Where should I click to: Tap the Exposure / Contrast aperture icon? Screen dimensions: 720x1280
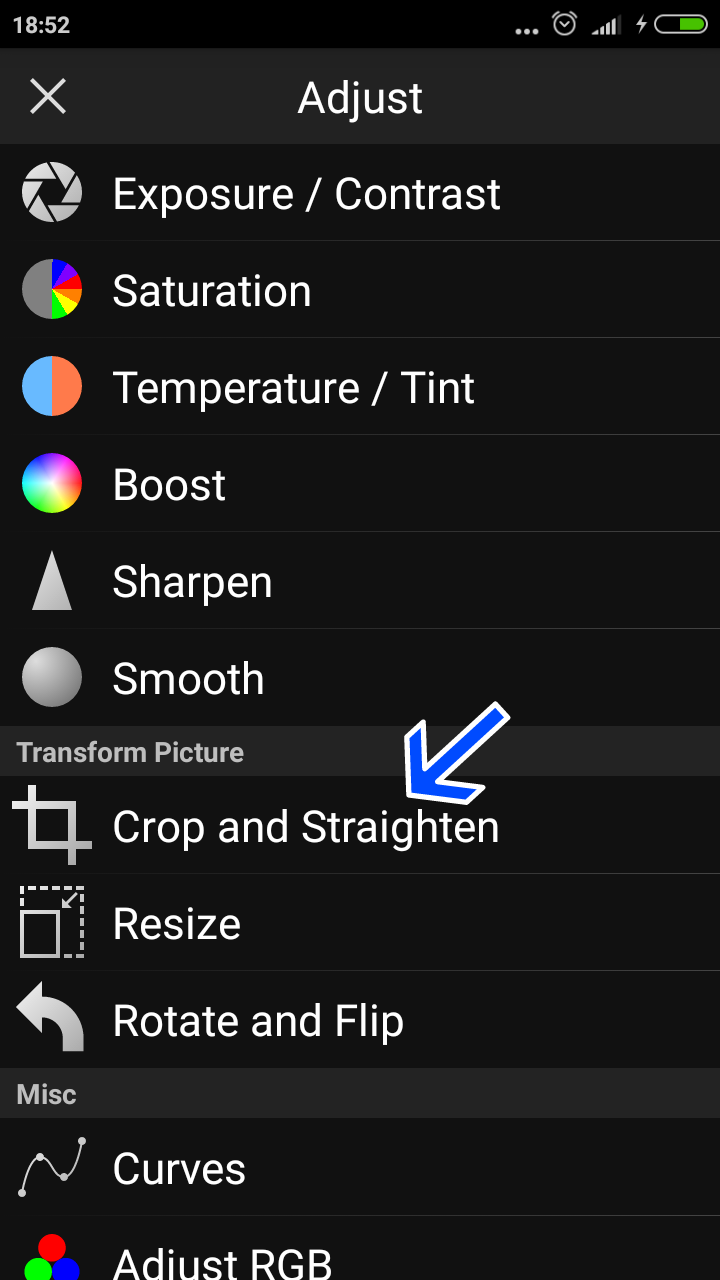tap(51, 193)
